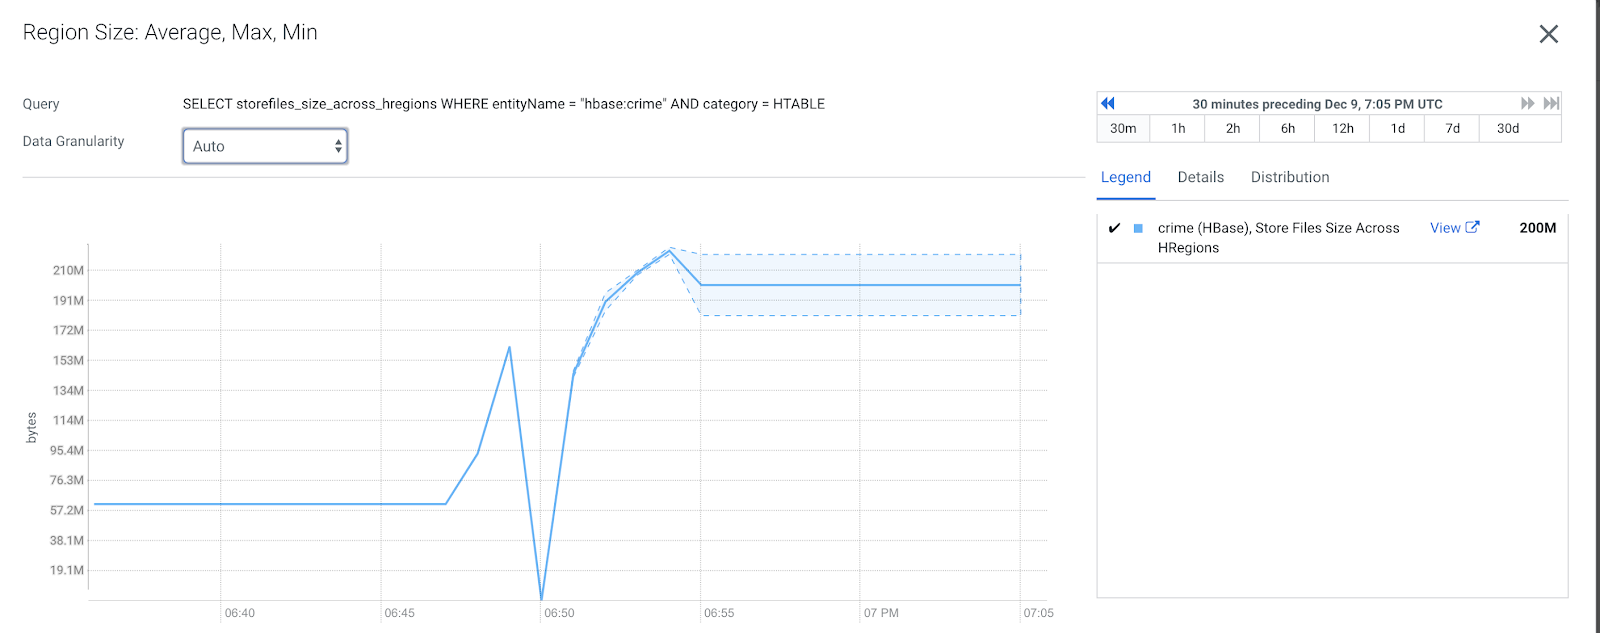Switch to the Distribution tab
The height and width of the screenshot is (633, 1600).
pos(1290,177)
